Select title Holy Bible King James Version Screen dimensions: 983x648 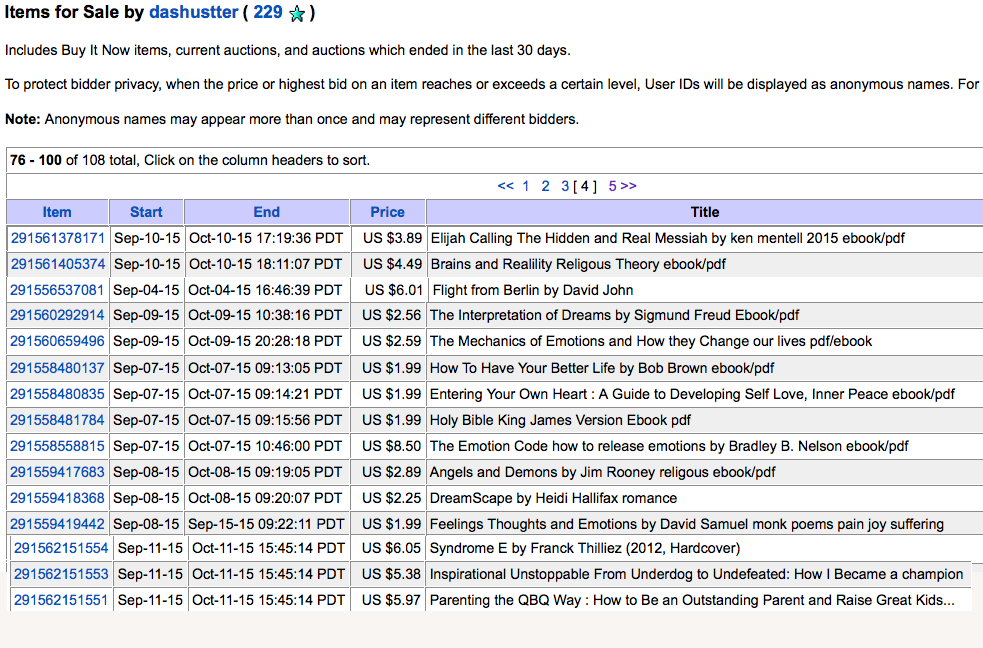[x=560, y=421]
